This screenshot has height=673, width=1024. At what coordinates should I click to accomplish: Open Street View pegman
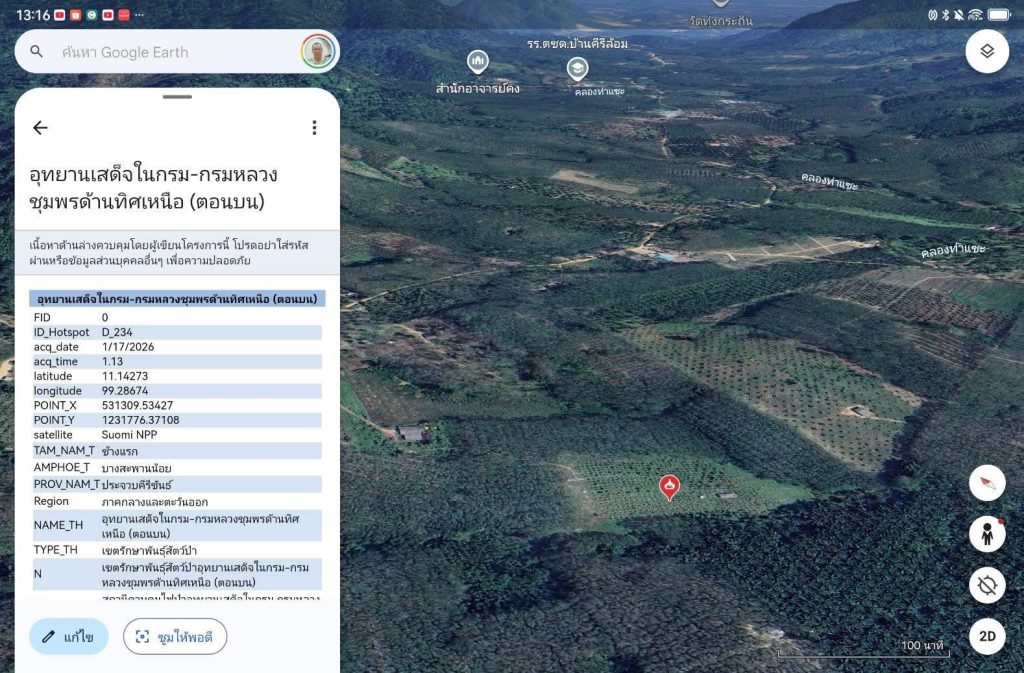click(x=987, y=534)
